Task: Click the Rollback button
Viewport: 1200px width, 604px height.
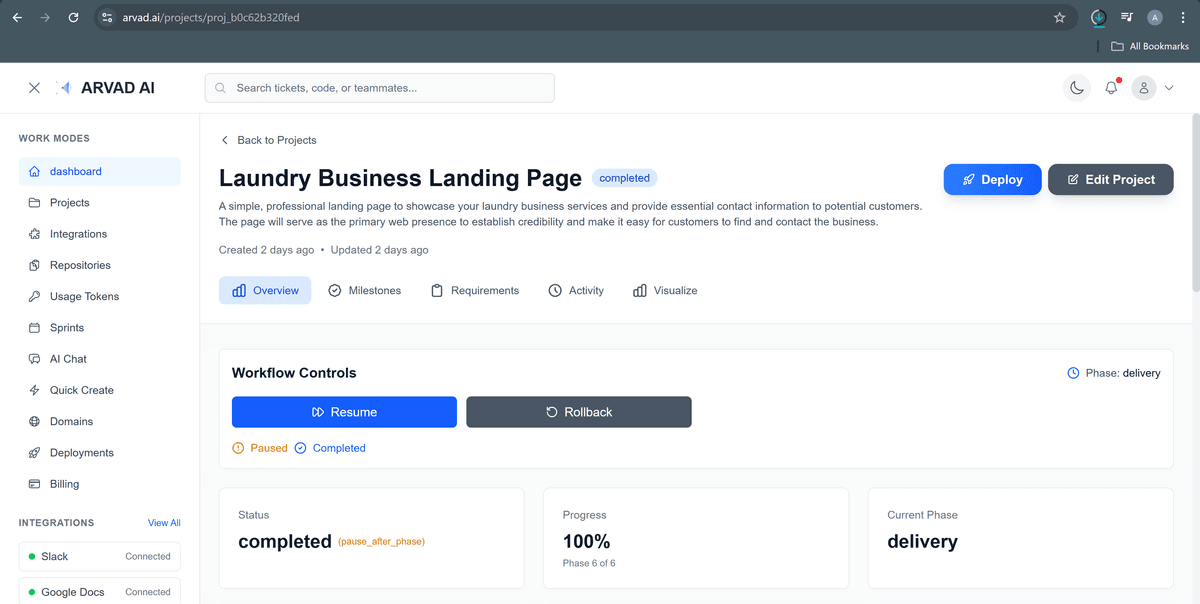Action: (x=578, y=411)
